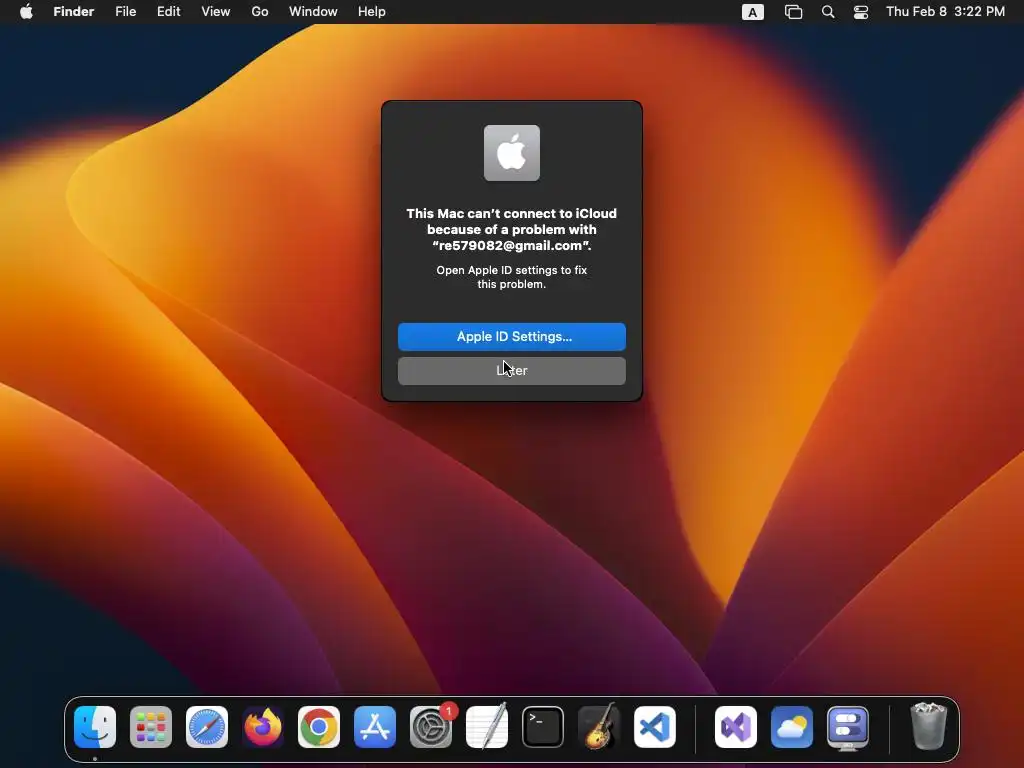Open Finder from the Dock
Viewport: 1024px width, 768px height.
point(95,727)
